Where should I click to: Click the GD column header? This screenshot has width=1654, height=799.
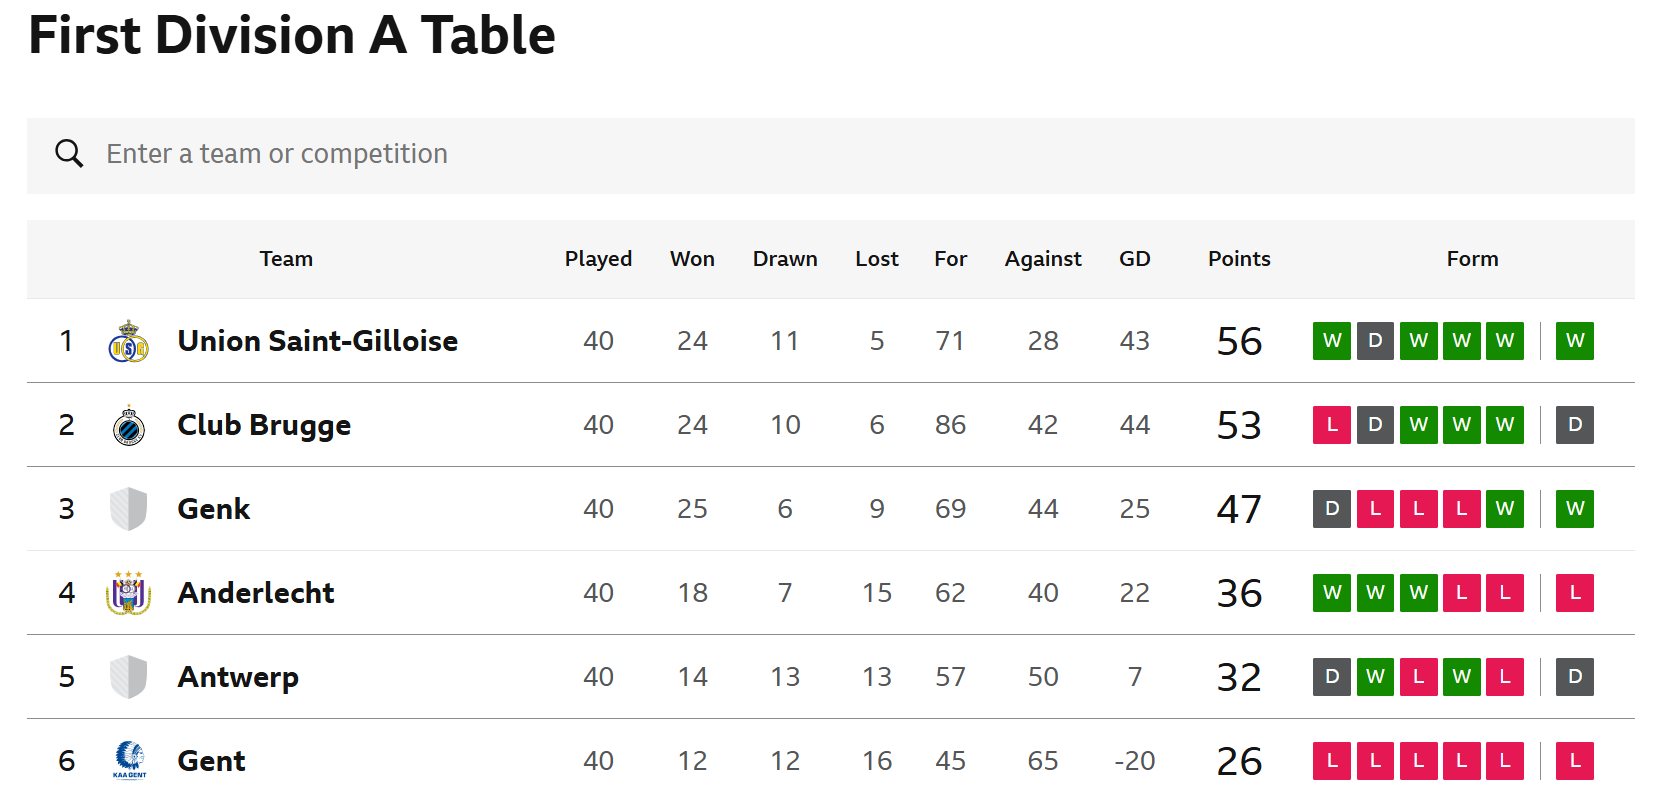coord(1135,259)
